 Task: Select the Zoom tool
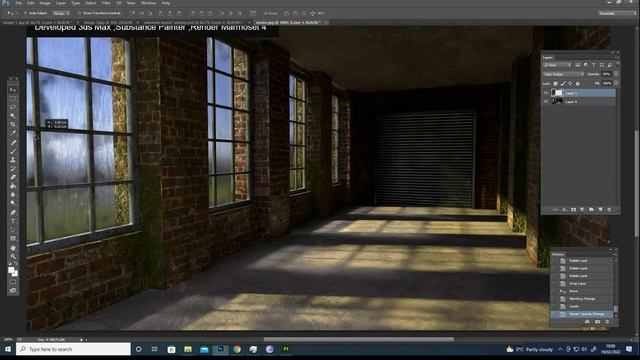pyautogui.click(x=13, y=256)
